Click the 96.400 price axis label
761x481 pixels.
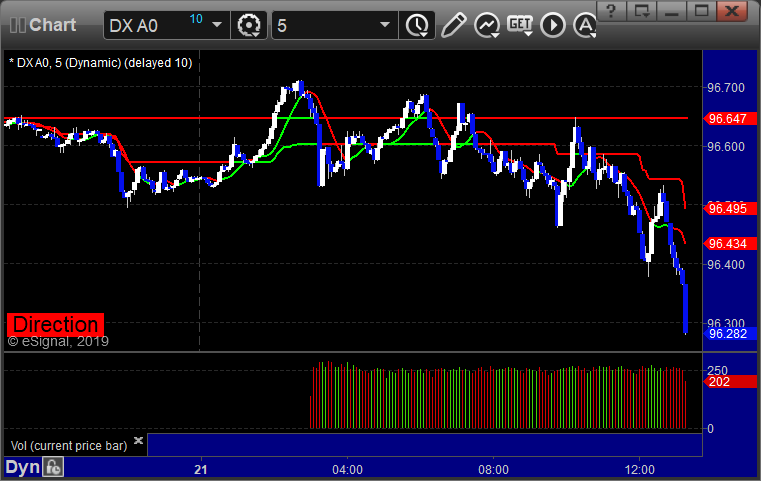pyautogui.click(x=726, y=265)
